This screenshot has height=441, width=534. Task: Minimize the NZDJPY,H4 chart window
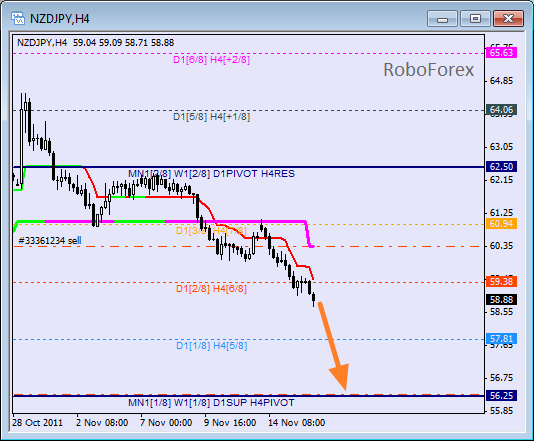tap(442, 18)
